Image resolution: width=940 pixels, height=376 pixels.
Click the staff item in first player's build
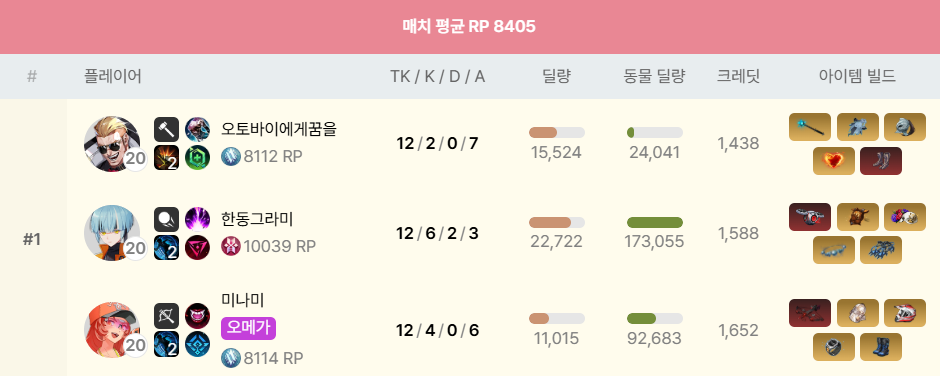pyautogui.click(x=810, y=127)
